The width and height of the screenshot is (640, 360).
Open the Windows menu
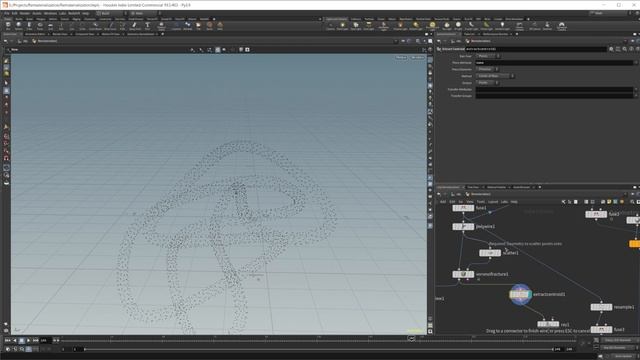(50, 13)
